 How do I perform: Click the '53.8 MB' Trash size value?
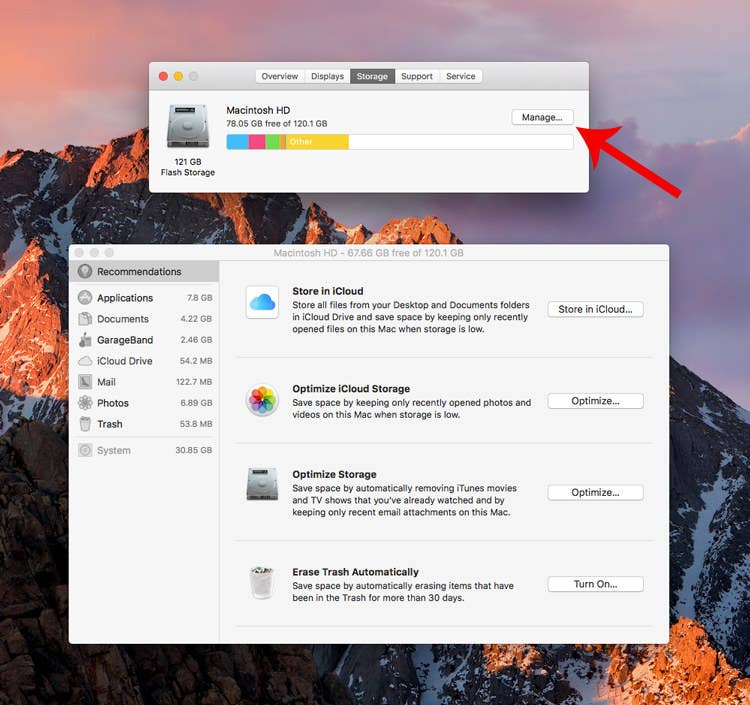196,424
